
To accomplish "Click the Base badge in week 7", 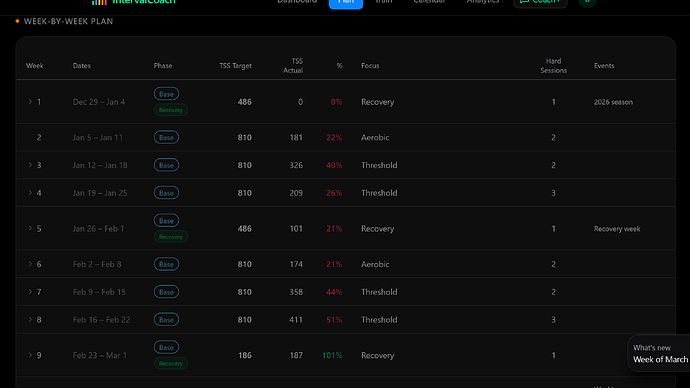I will [166, 292].
